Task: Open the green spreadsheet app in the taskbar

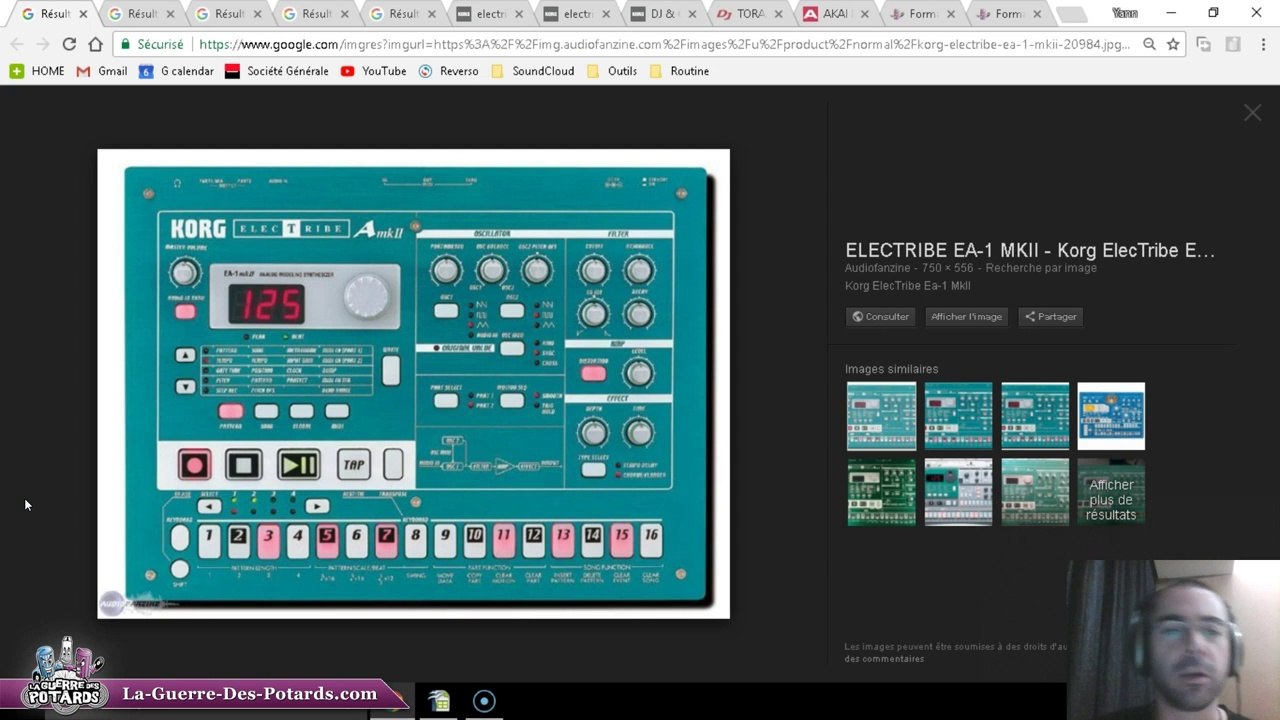Action: point(439,701)
